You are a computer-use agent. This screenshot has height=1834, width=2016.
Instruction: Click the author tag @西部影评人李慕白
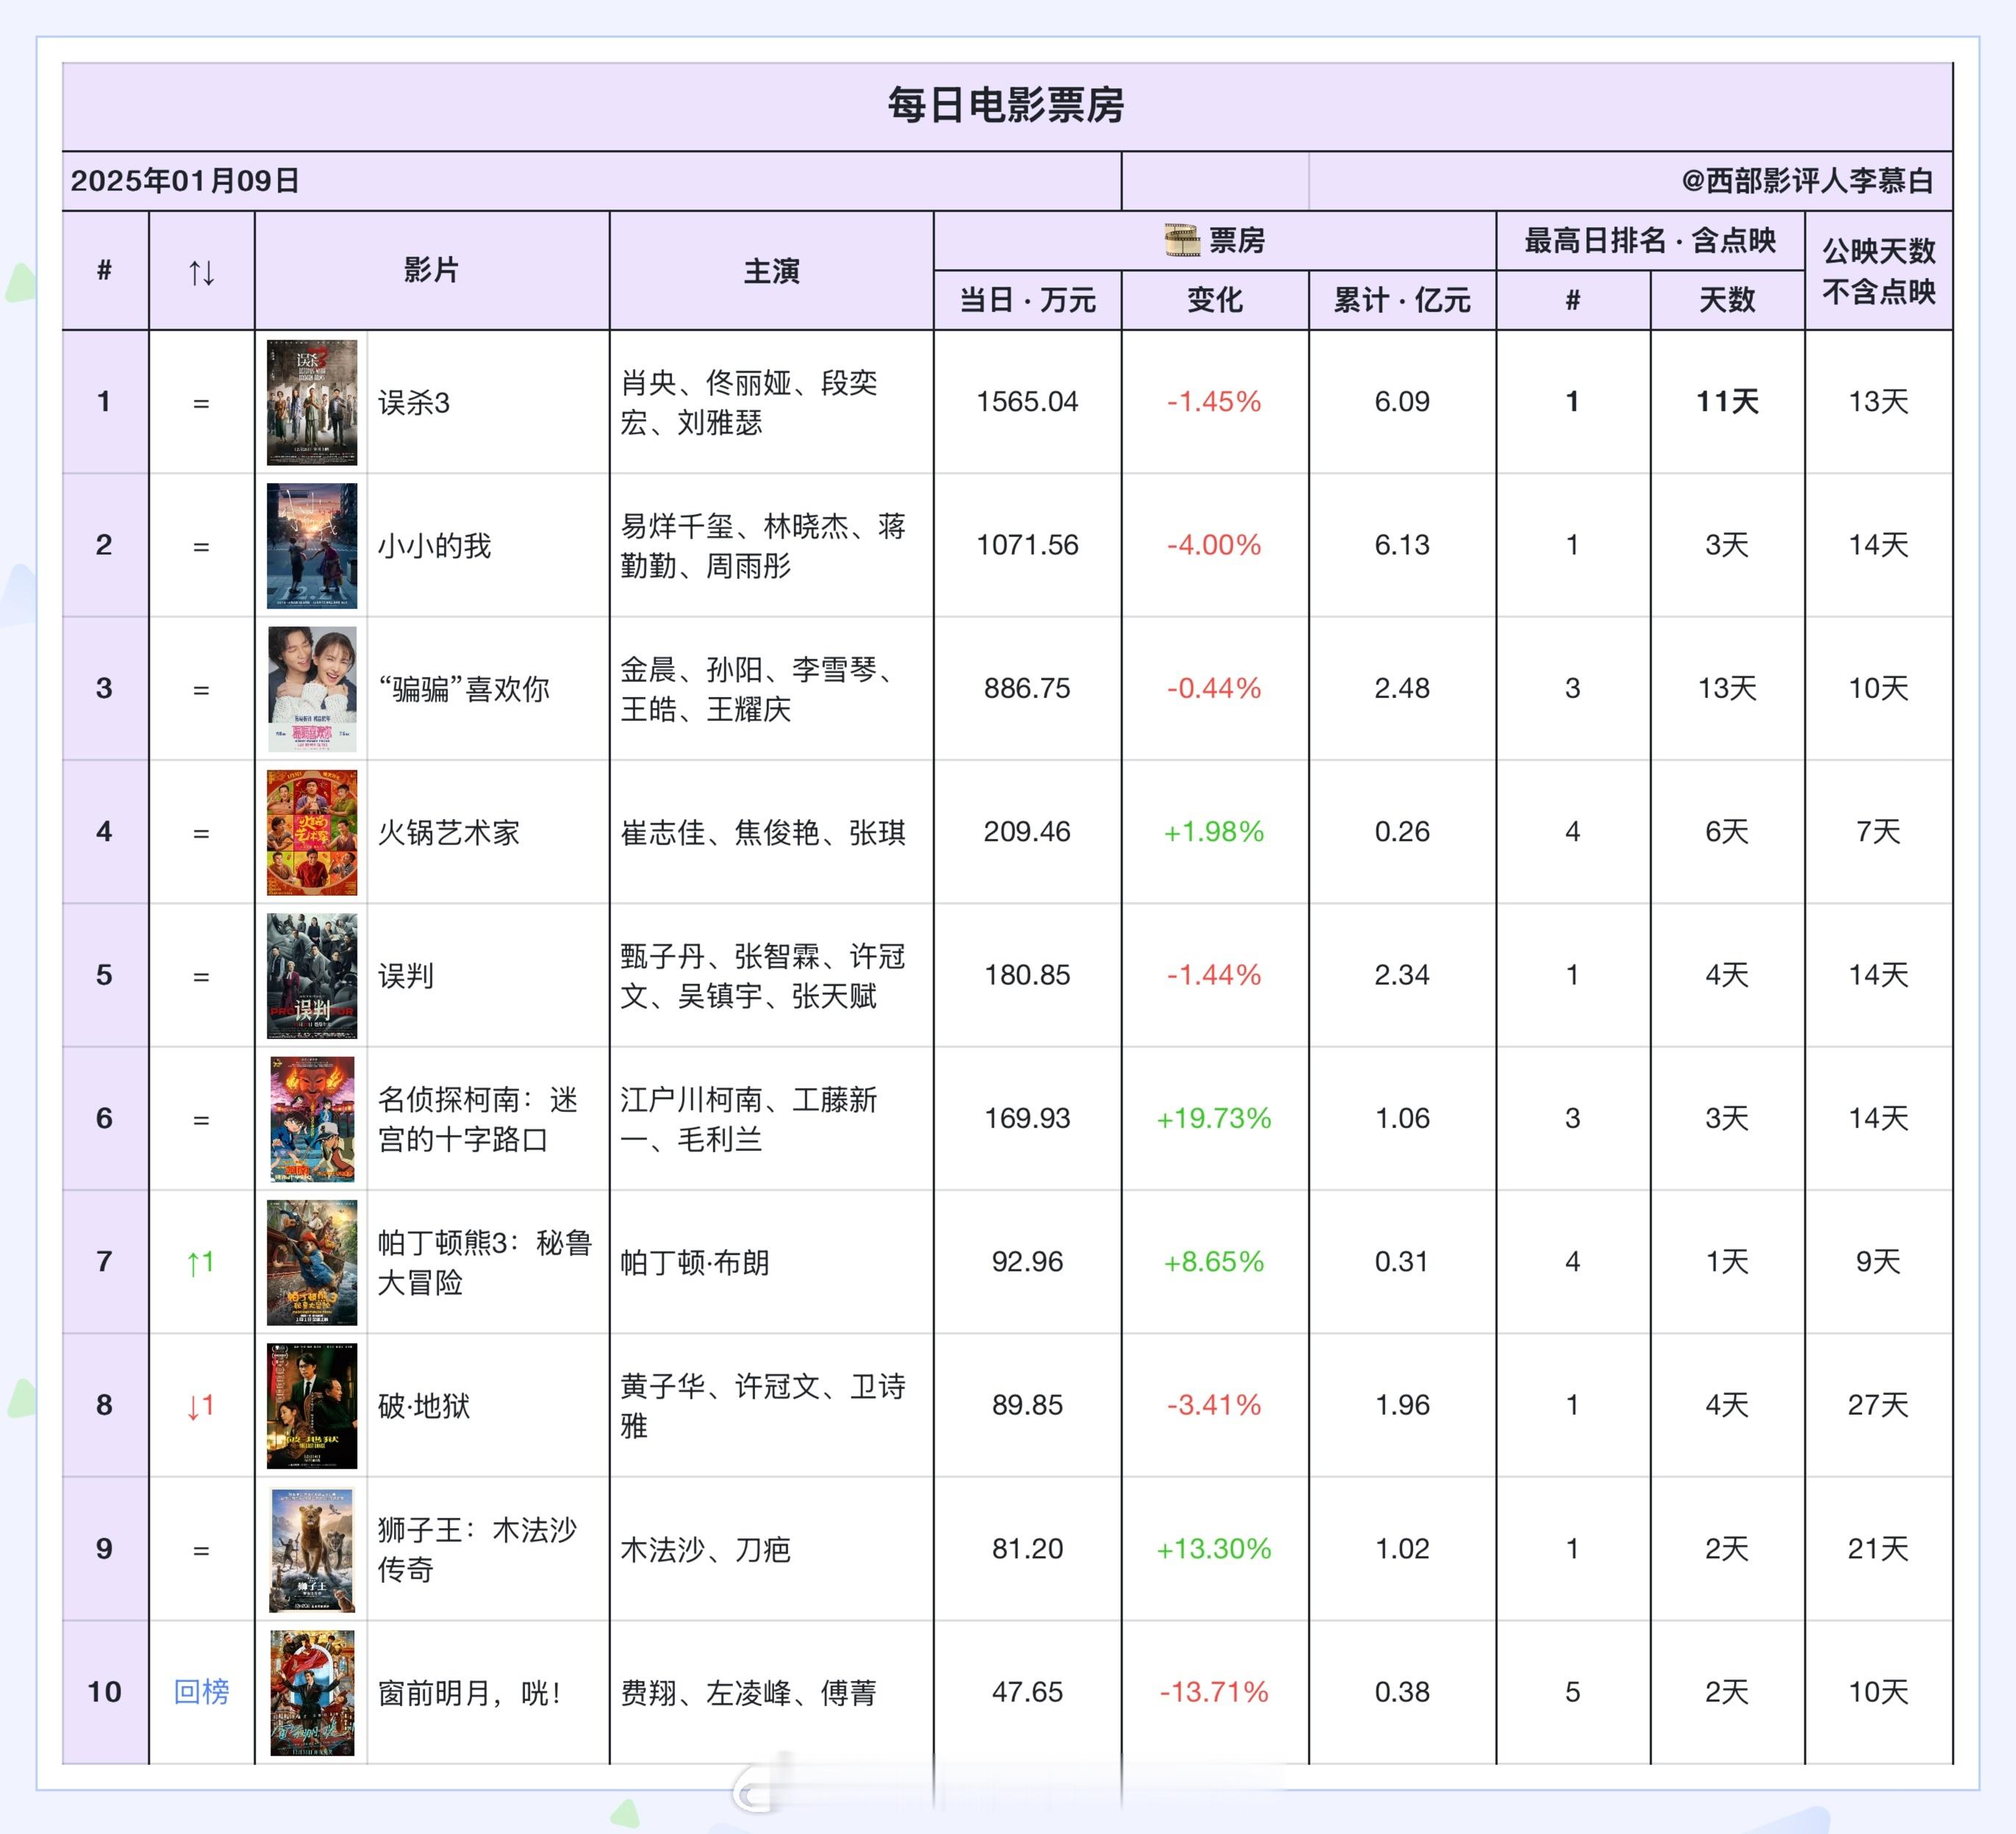click(1807, 181)
